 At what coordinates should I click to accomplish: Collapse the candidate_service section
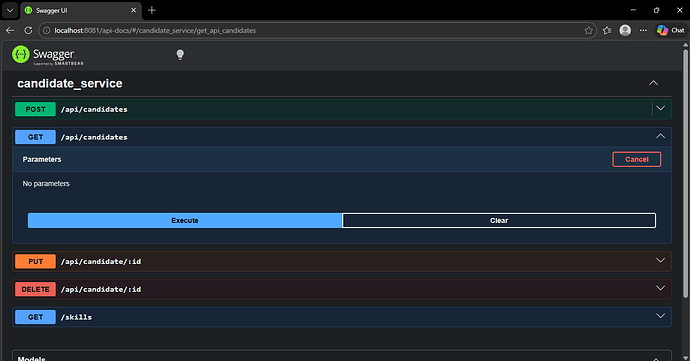[x=653, y=83]
